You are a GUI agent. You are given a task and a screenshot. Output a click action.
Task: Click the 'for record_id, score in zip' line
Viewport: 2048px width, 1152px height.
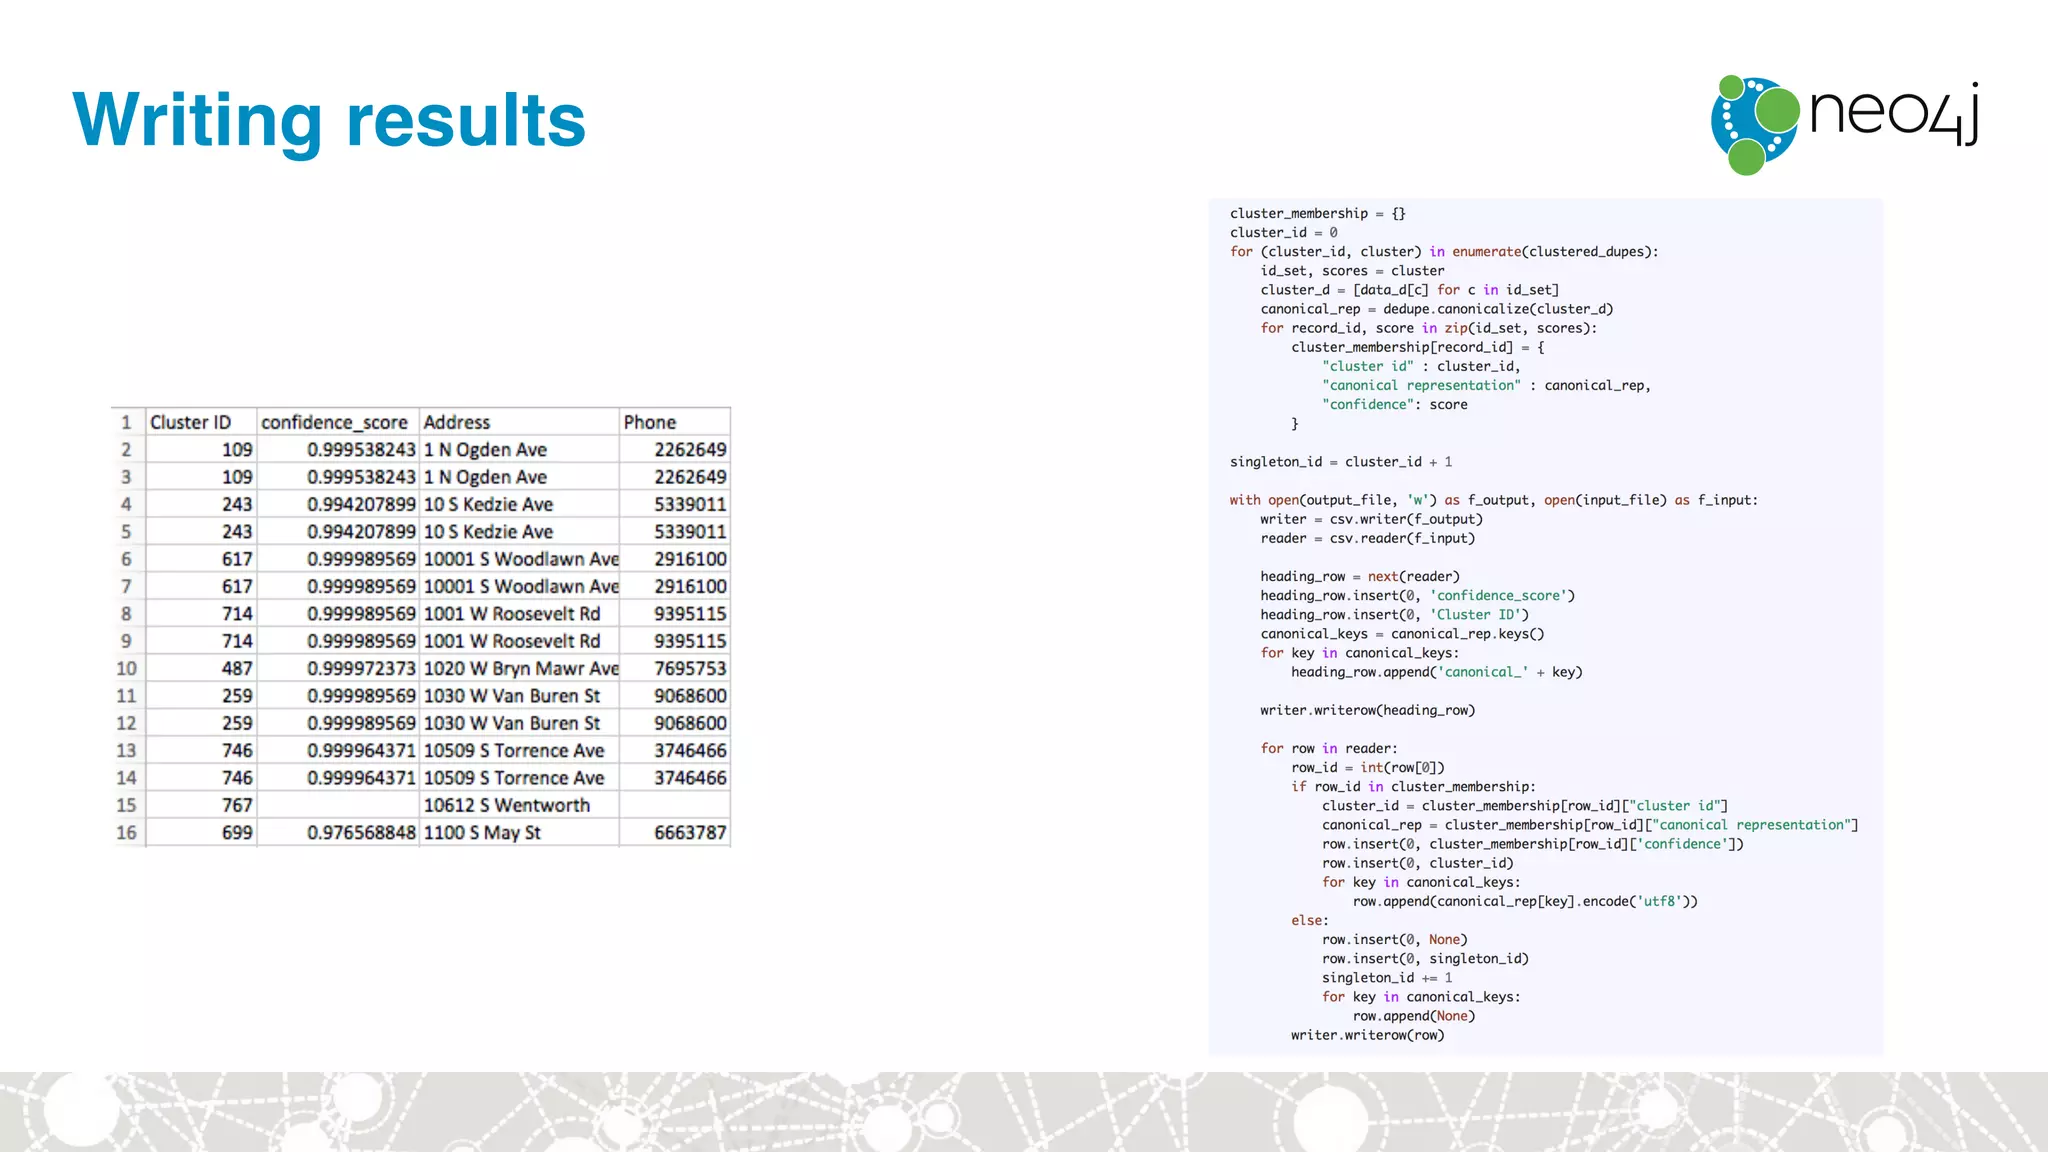1429,328
